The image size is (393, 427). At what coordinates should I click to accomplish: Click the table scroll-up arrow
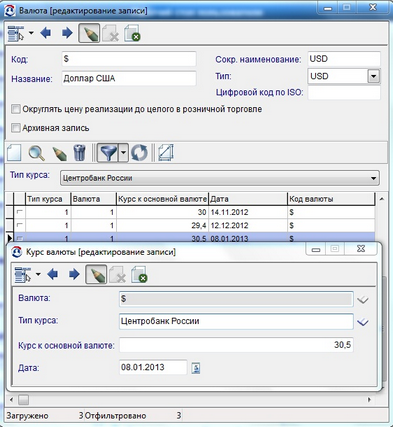[x=382, y=199]
